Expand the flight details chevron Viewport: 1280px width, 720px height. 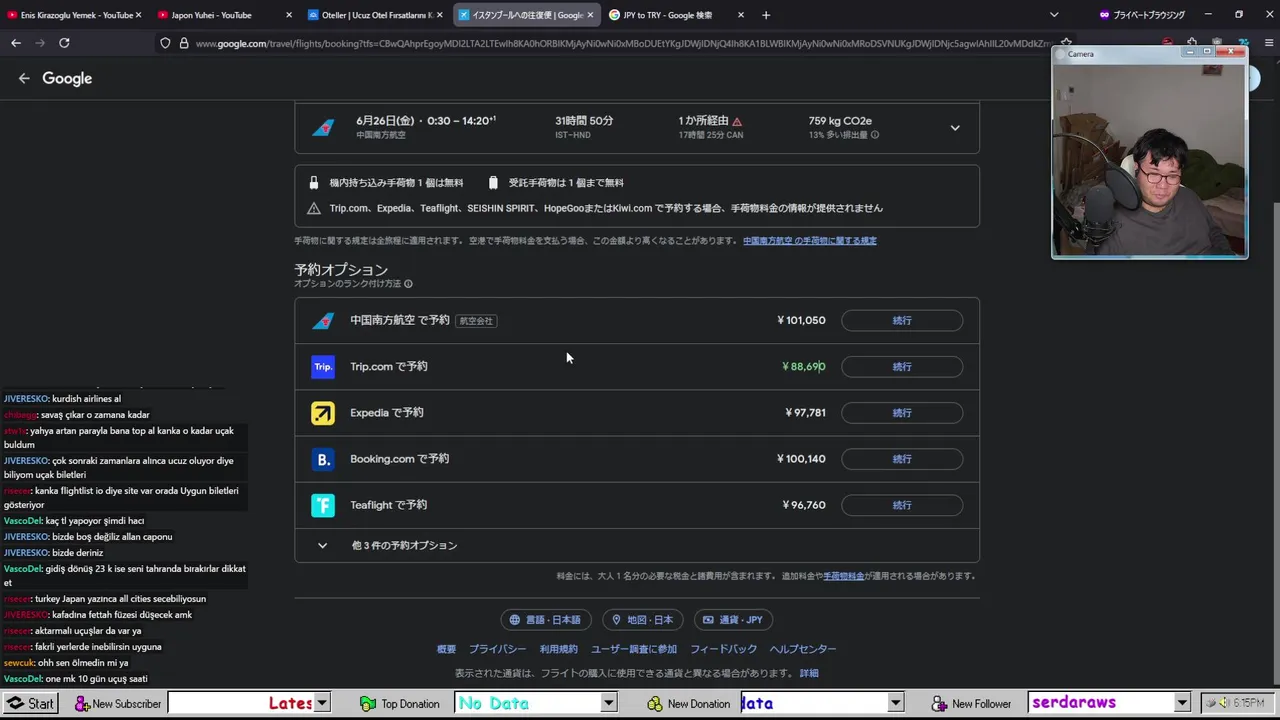point(955,128)
